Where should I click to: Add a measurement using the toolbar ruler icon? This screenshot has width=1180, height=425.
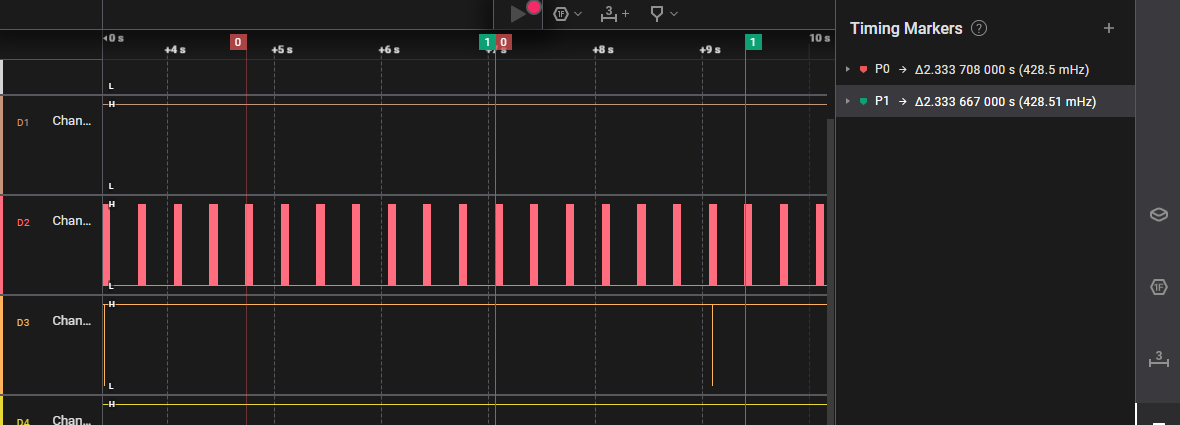point(609,13)
